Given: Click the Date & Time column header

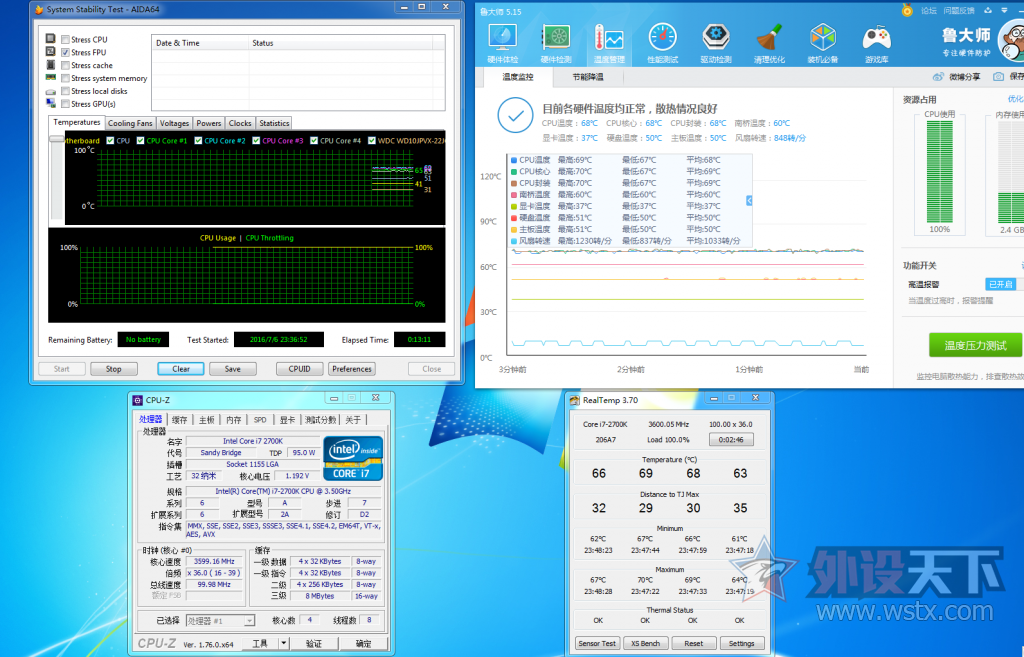Looking at the screenshot, I should [x=200, y=43].
